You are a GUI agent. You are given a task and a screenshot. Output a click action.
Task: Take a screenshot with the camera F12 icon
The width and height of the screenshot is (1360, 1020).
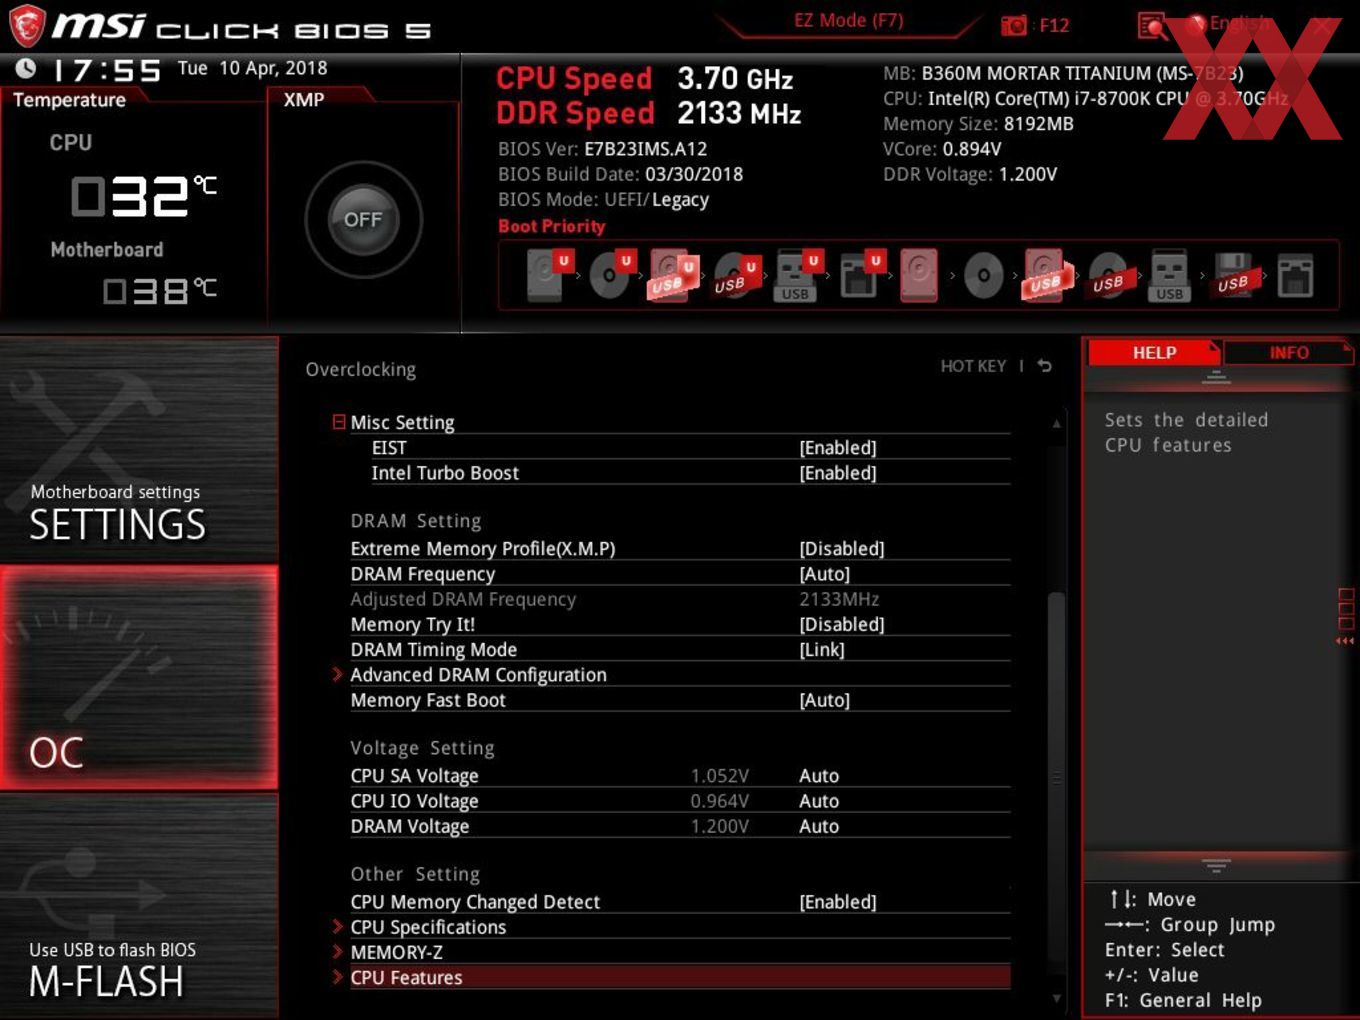[x=1014, y=25]
